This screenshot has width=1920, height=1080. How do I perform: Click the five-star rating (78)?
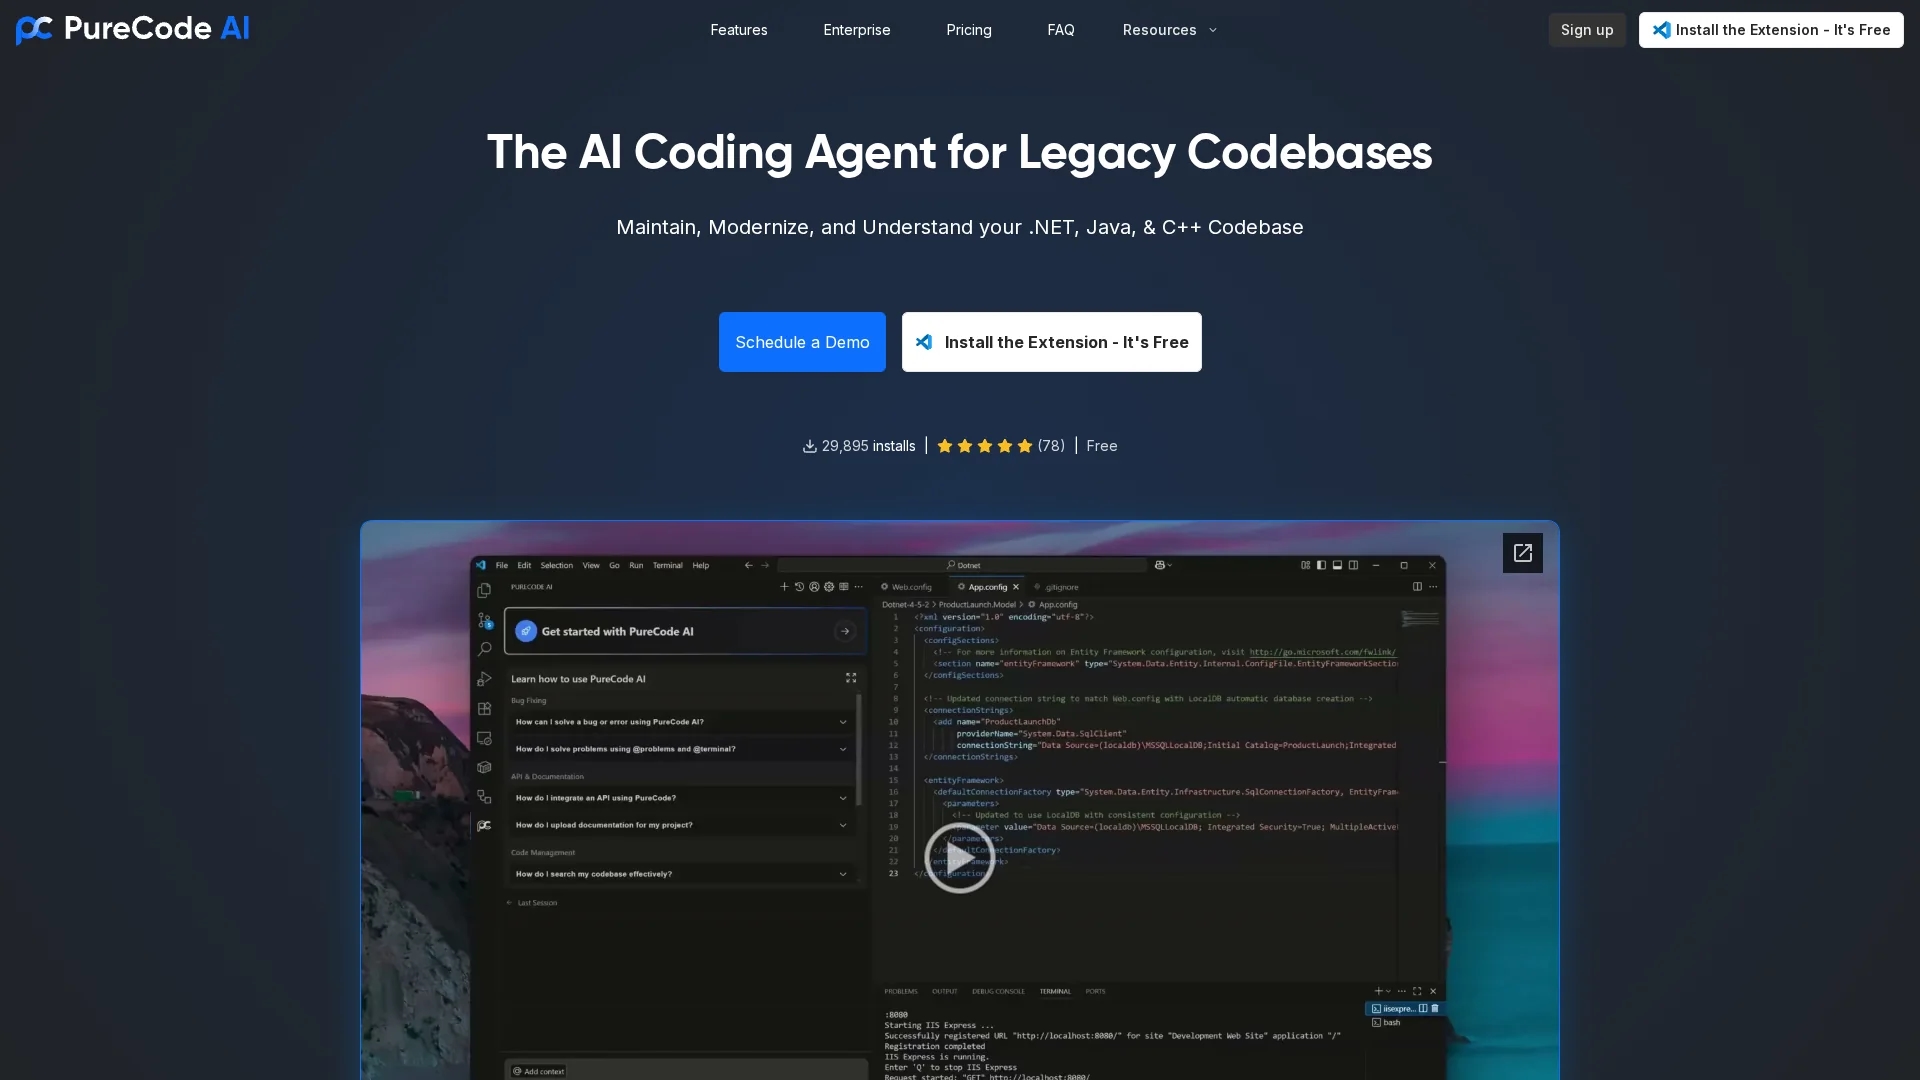[1000, 446]
